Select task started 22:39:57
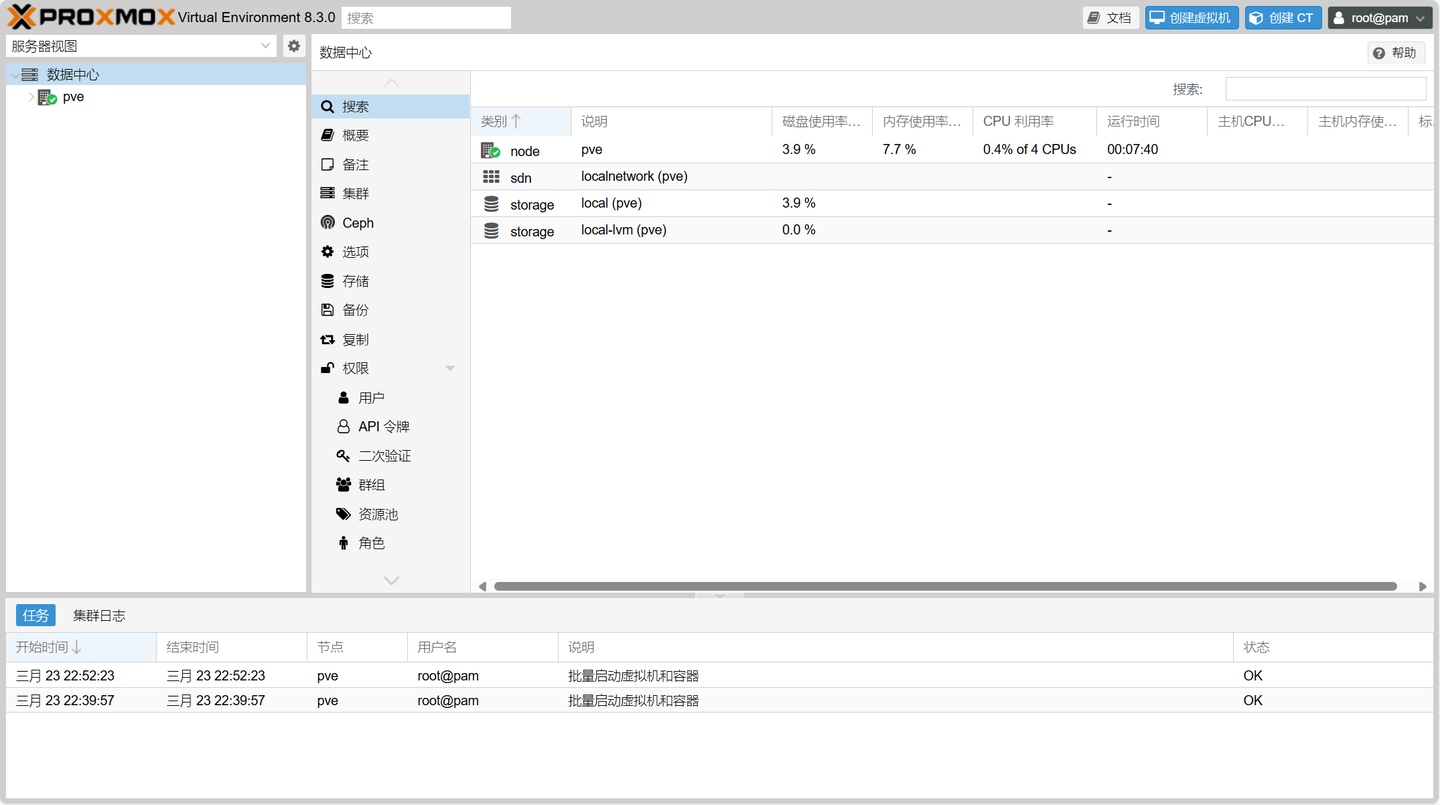 click(x=720, y=700)
